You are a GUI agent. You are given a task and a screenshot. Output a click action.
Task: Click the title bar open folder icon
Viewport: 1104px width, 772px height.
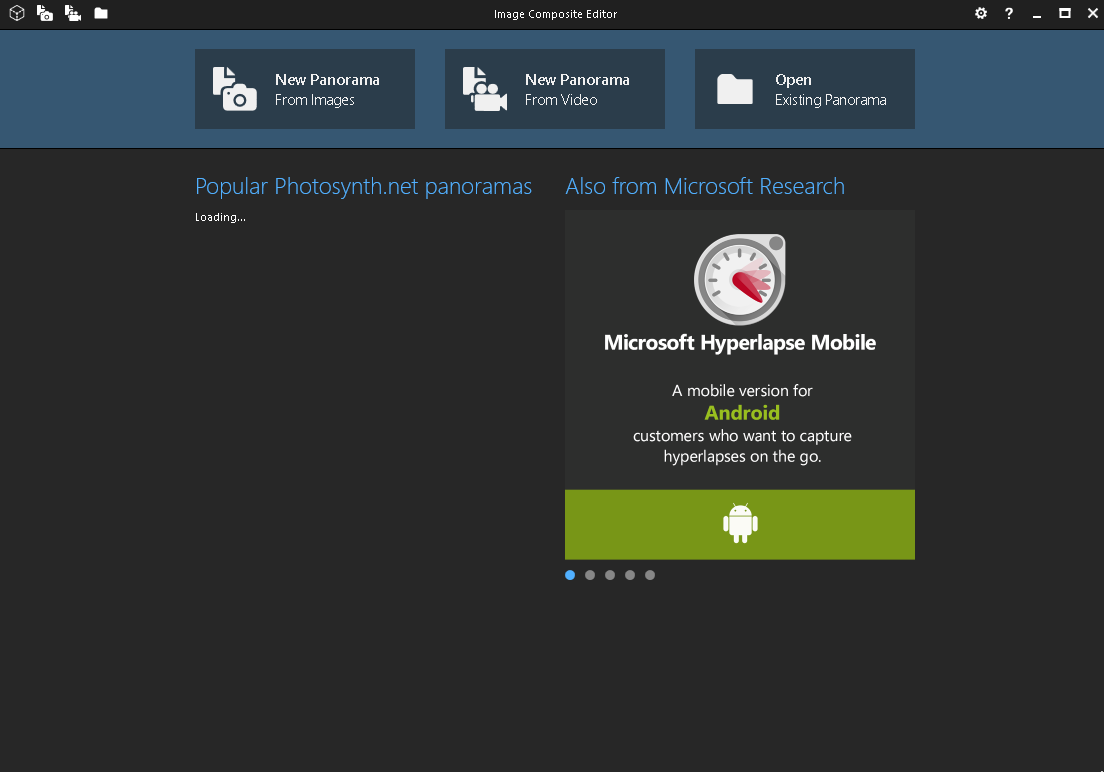click(101, 13)
